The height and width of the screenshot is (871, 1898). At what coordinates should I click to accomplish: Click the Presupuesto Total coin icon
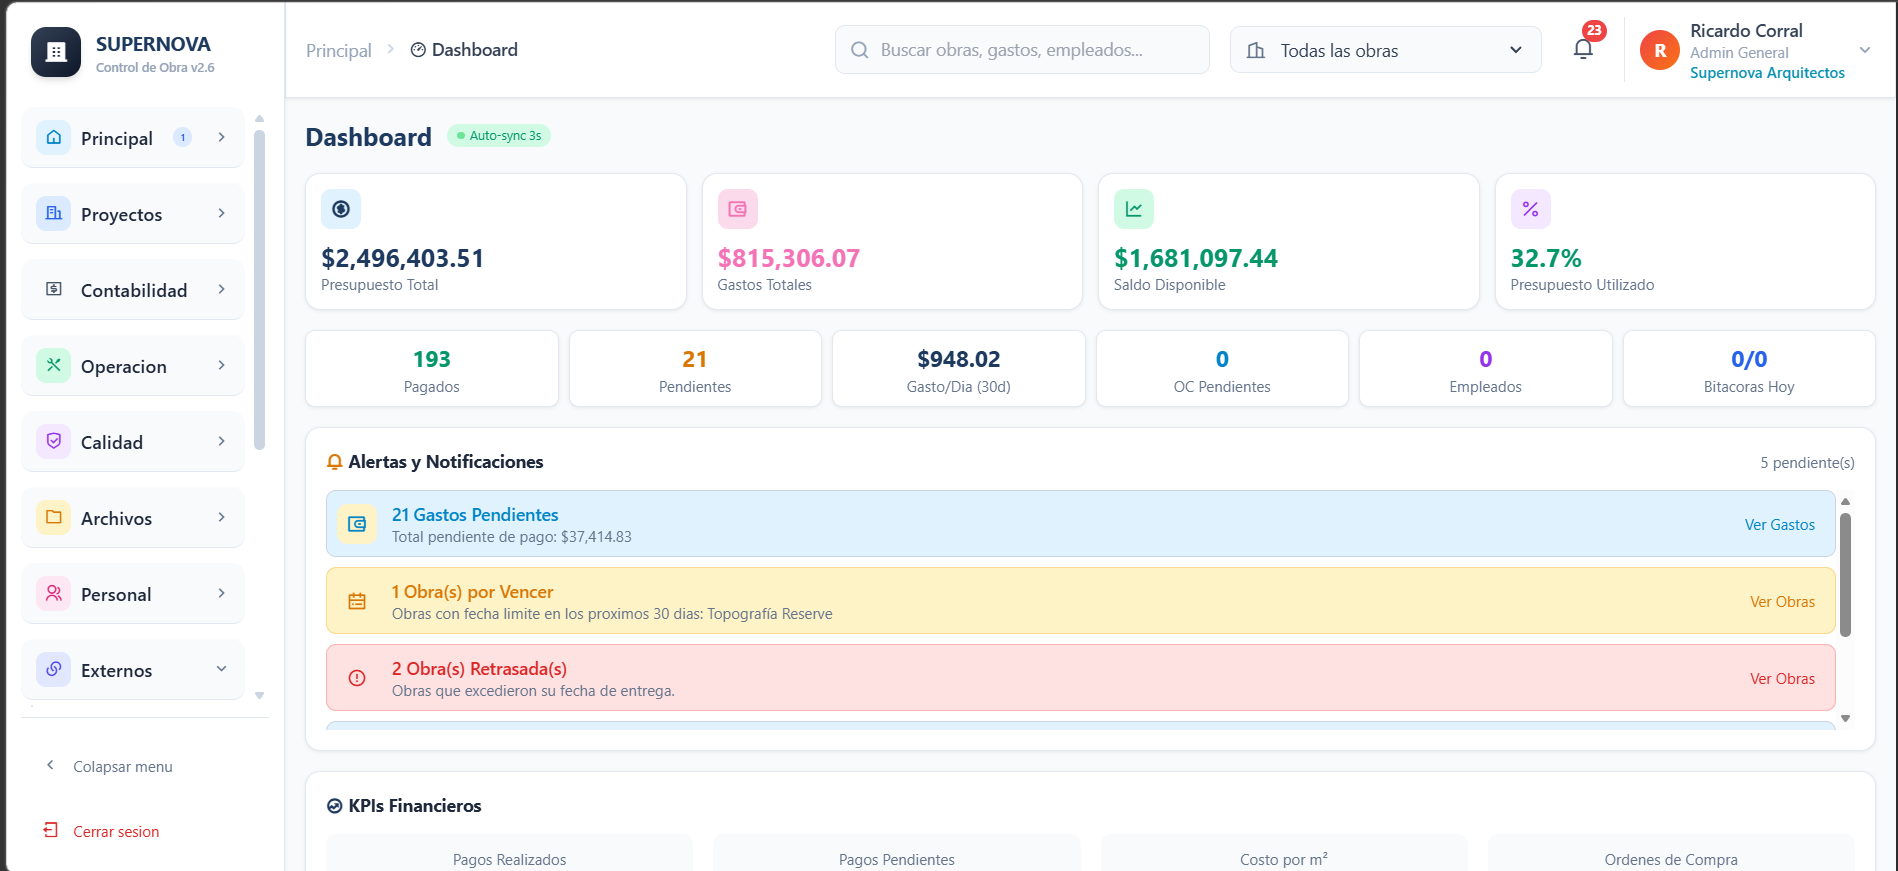[341, 209]
